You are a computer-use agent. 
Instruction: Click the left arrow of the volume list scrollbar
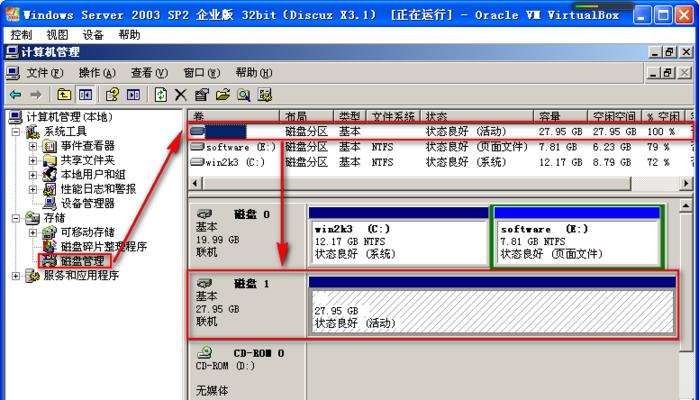pyautogui.click(x=195, y=183)
